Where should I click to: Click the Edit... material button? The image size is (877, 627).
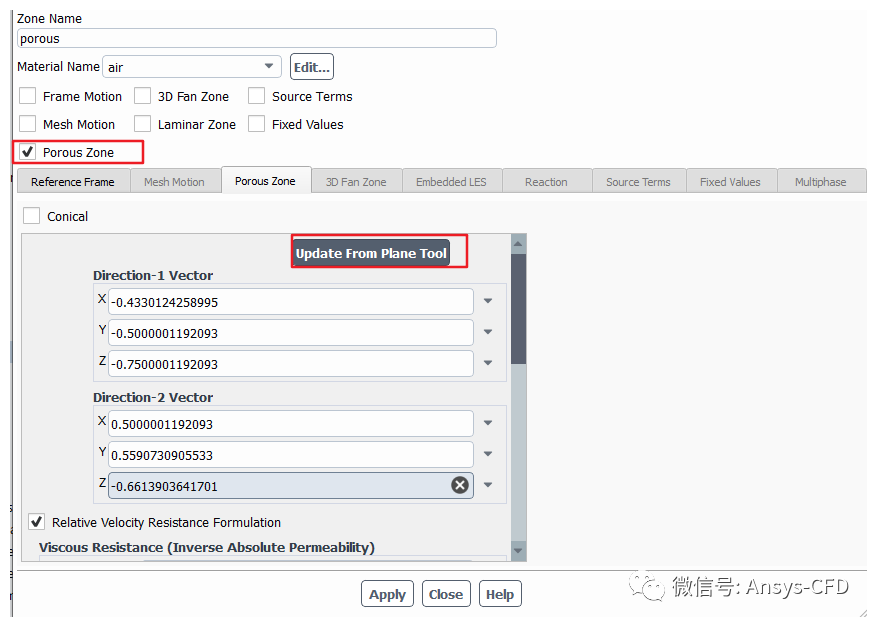(312, 67)
